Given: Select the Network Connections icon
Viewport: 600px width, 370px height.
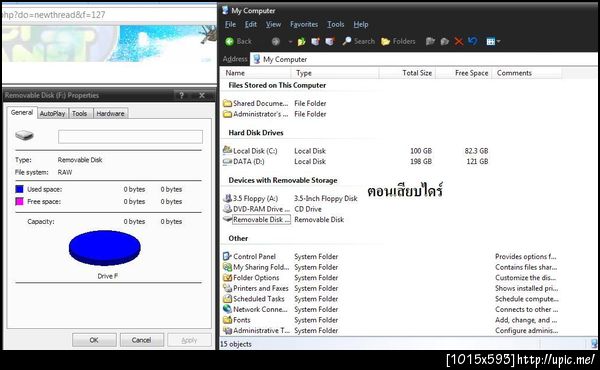Looking at the screenshot, I should pyautogui.click(x=227, y=309).
